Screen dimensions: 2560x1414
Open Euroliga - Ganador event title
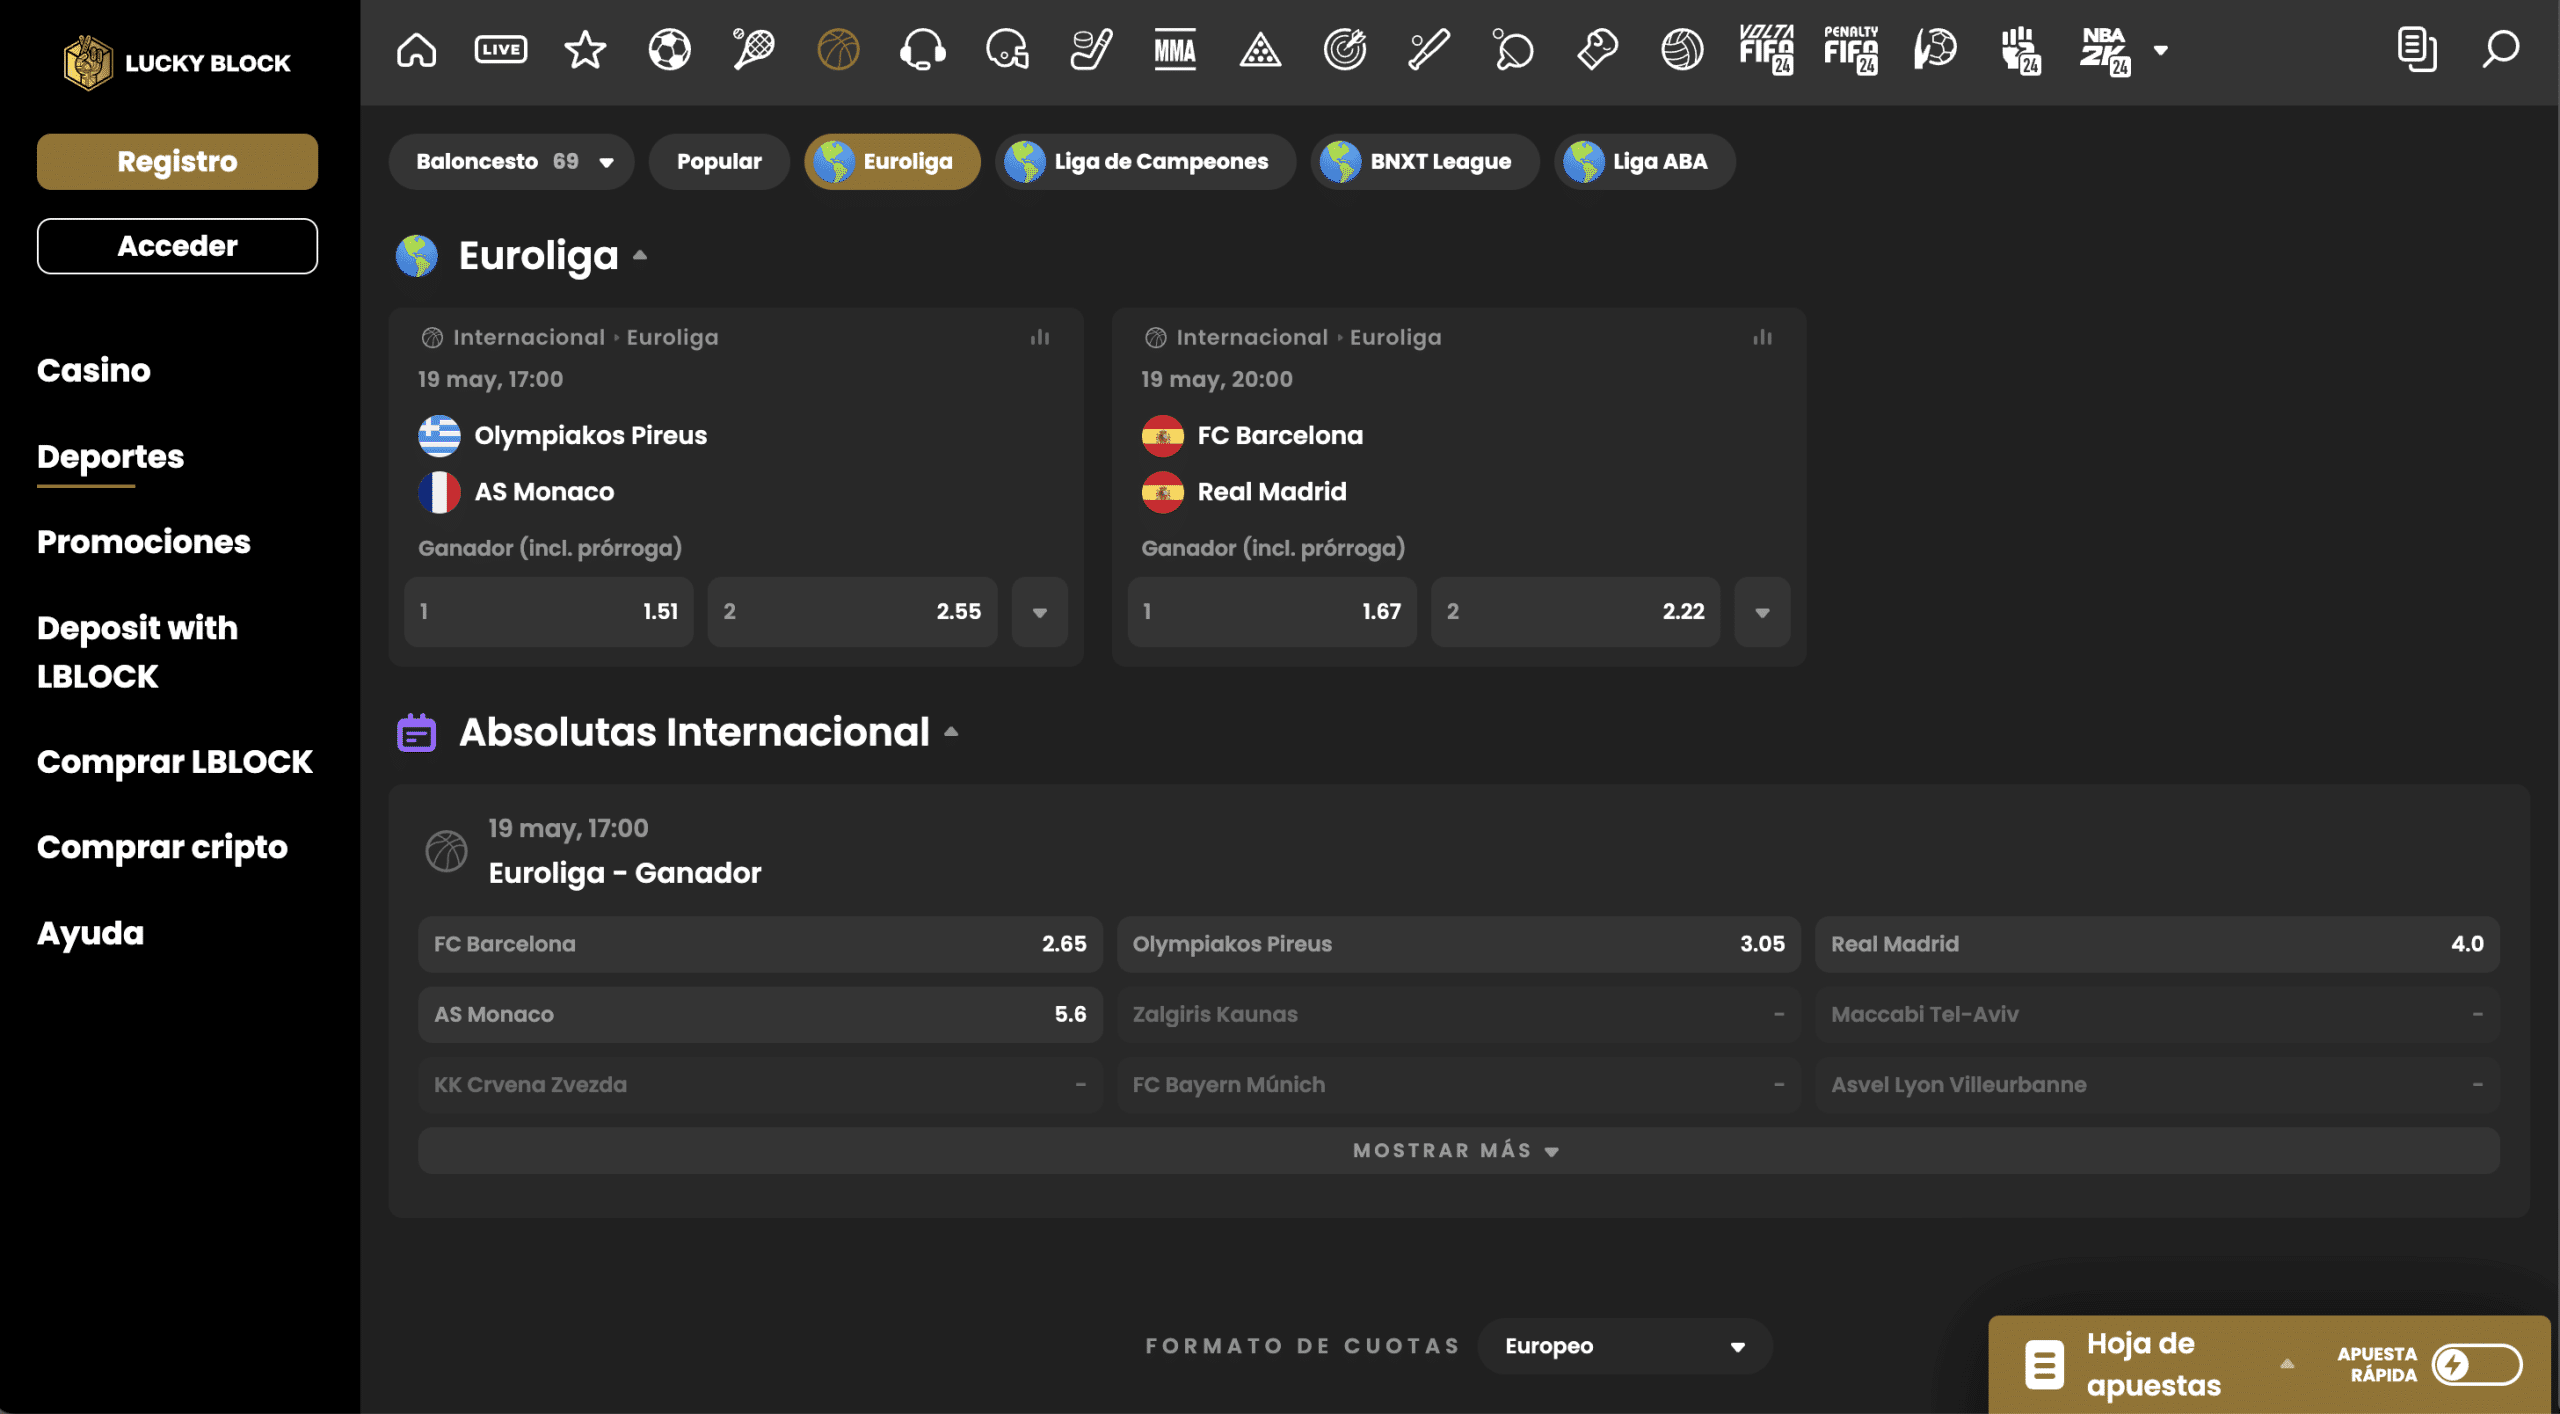click(624, 873)
